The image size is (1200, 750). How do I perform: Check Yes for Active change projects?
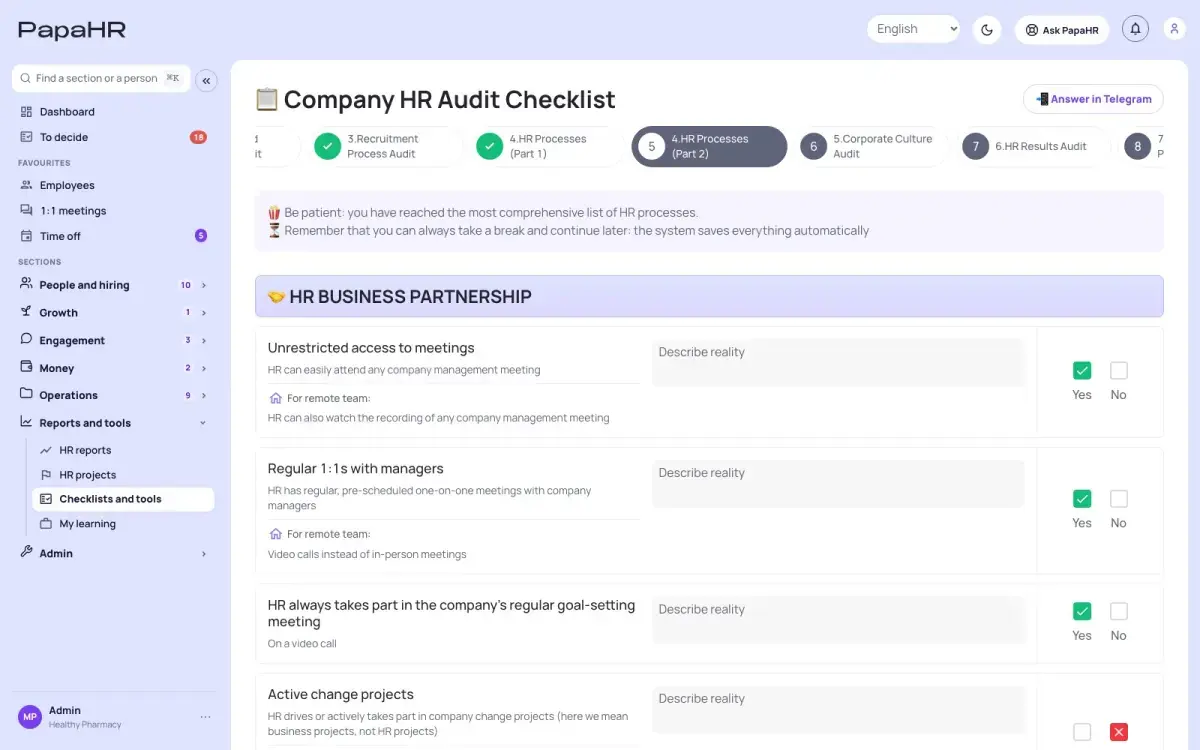pyautogui.click(x=1082, y=732)
